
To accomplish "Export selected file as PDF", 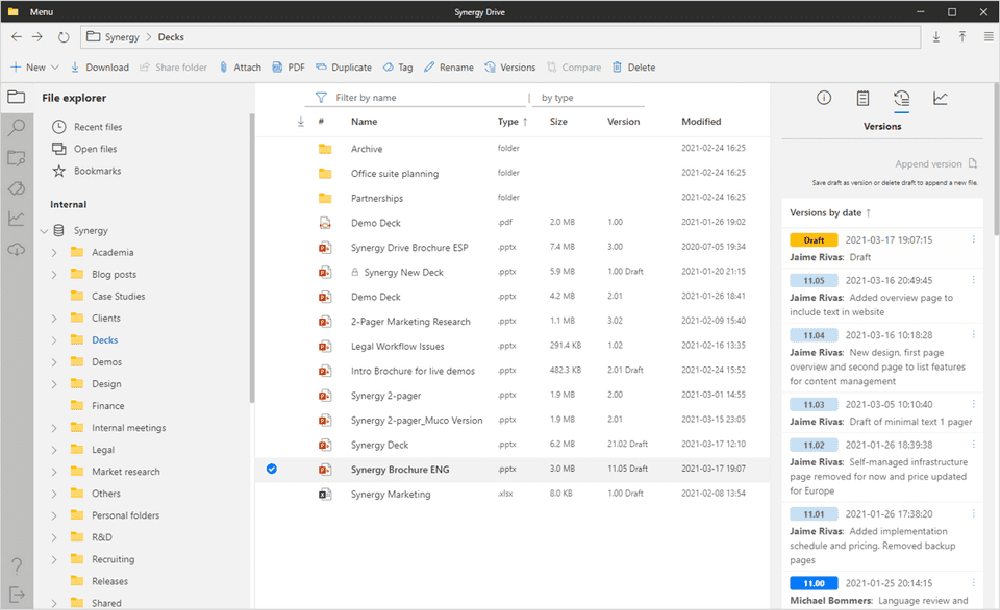I will tap(289, 67).
